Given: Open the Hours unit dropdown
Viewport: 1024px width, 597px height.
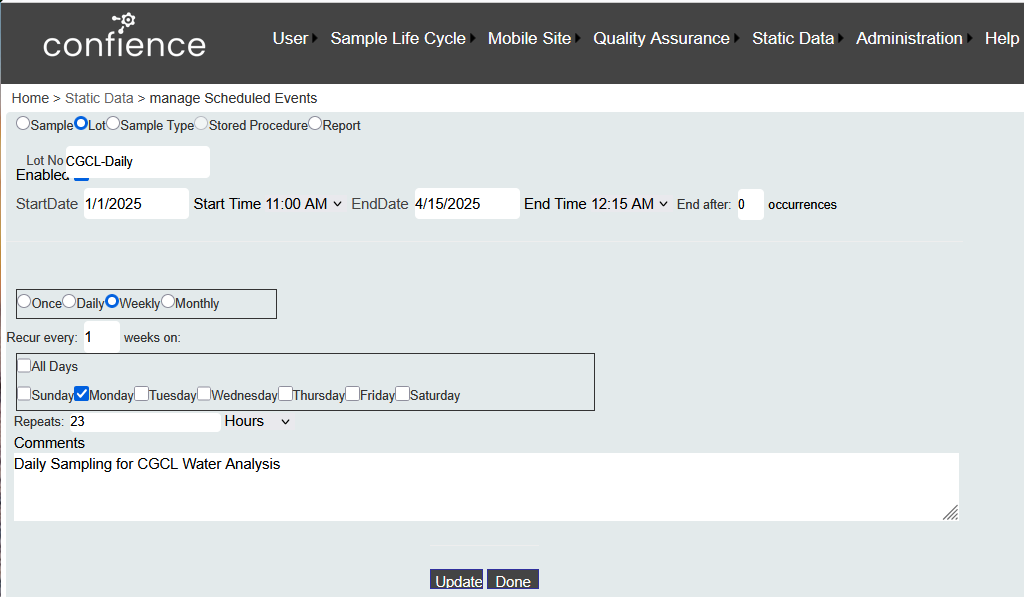Looking at the screenshot, I should click(257, 421).
